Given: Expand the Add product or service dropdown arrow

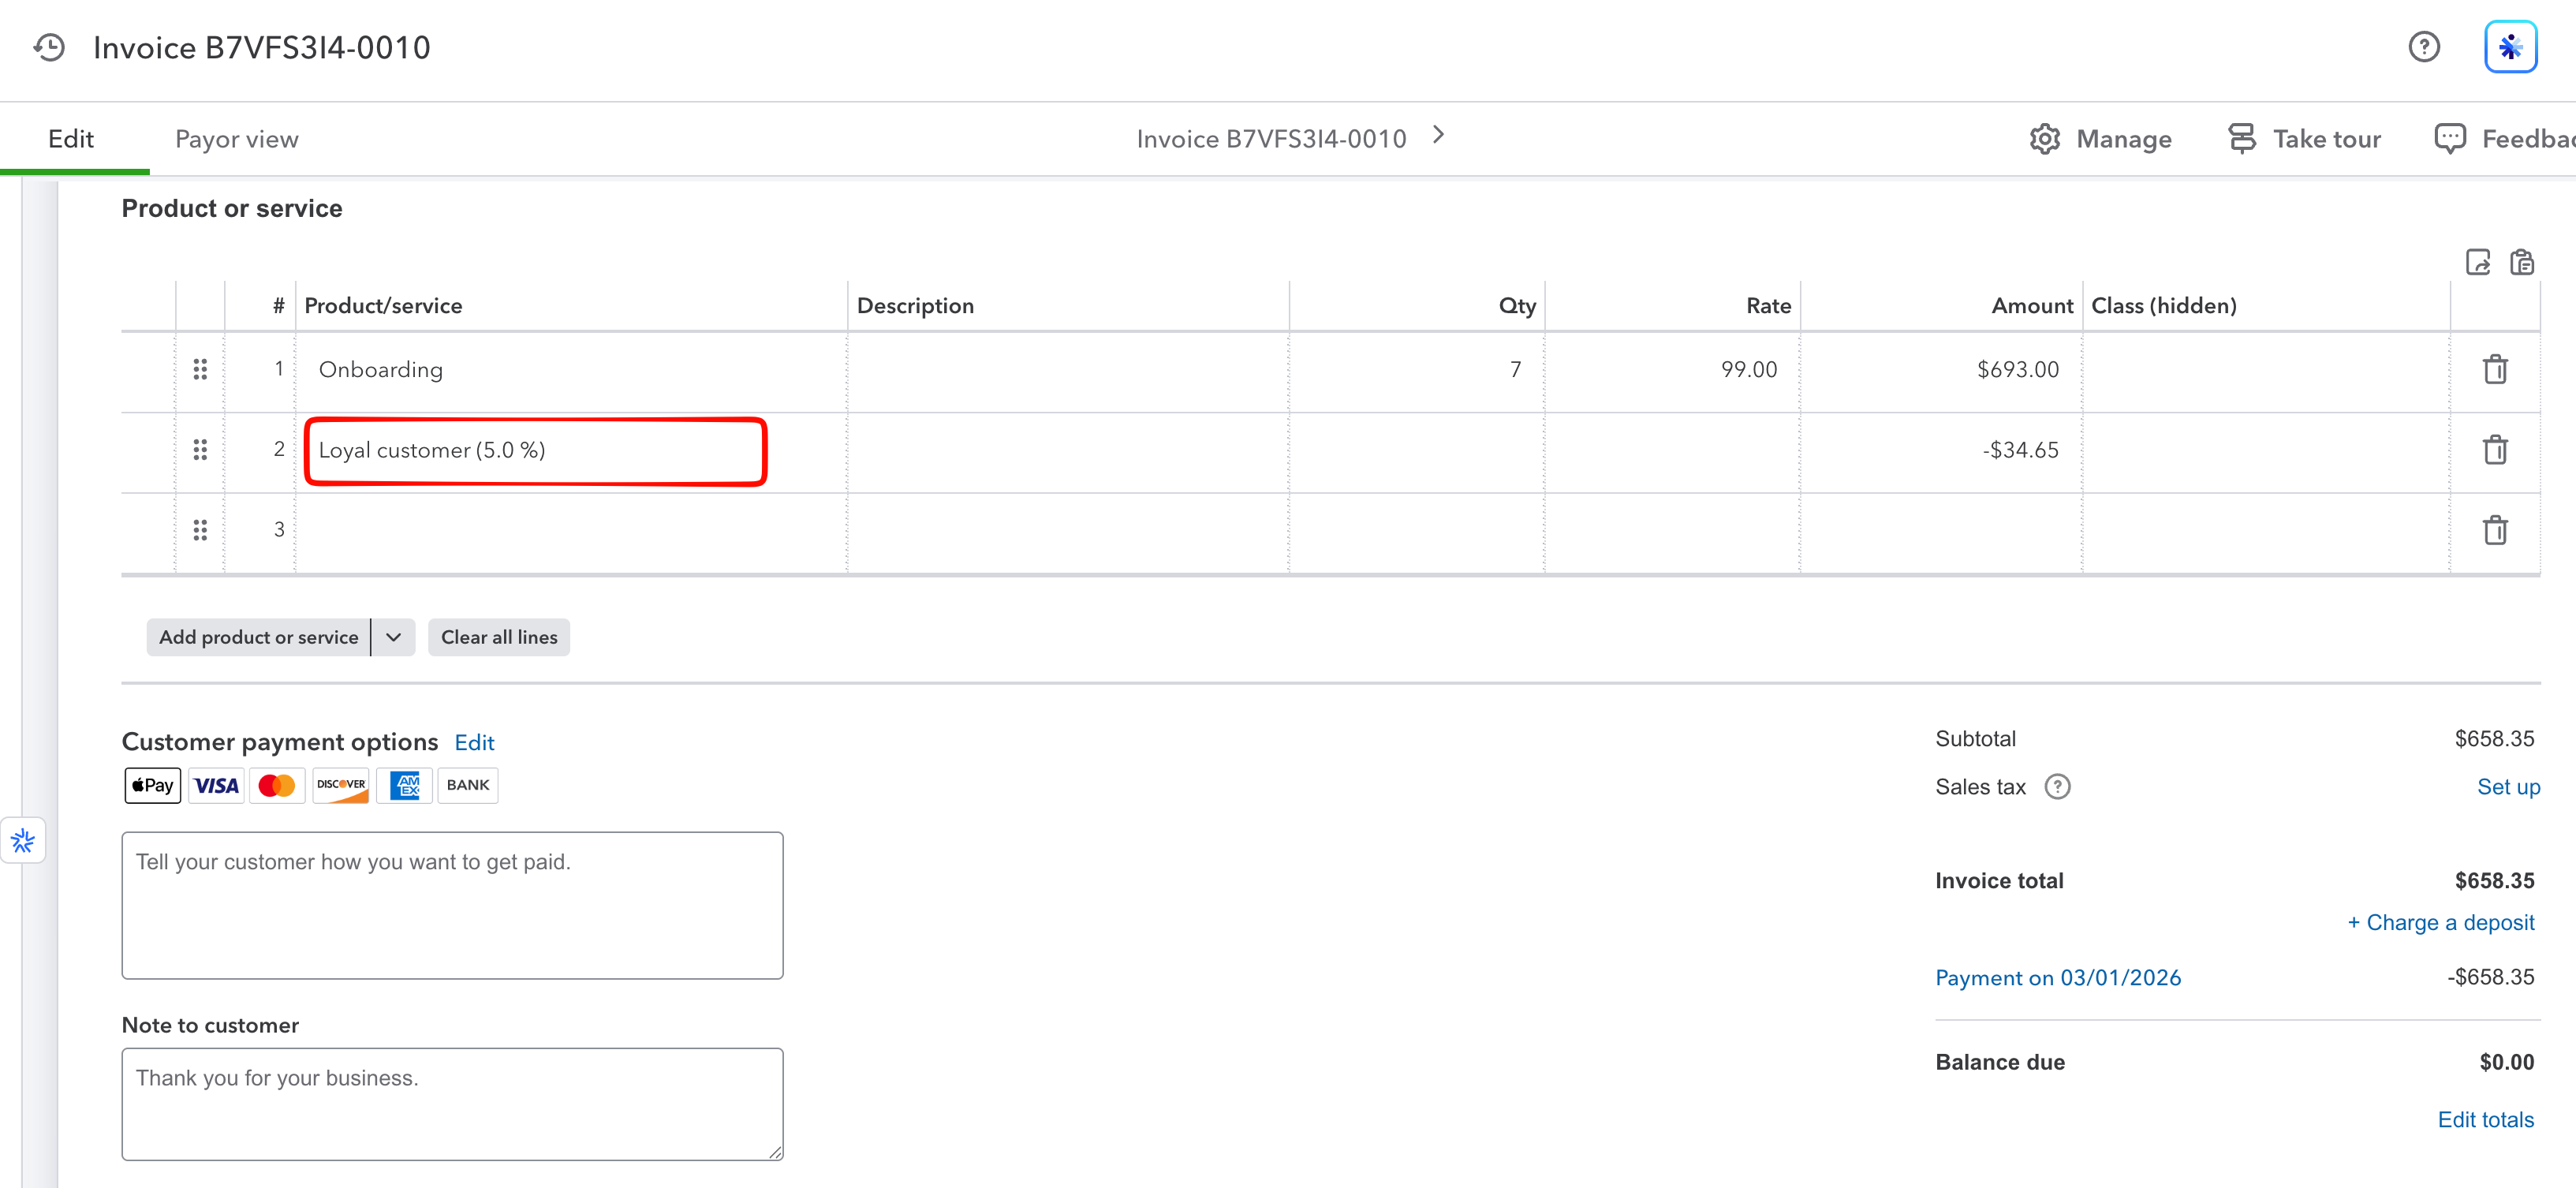Looking at the screenshot, I should tap(393, 637).
